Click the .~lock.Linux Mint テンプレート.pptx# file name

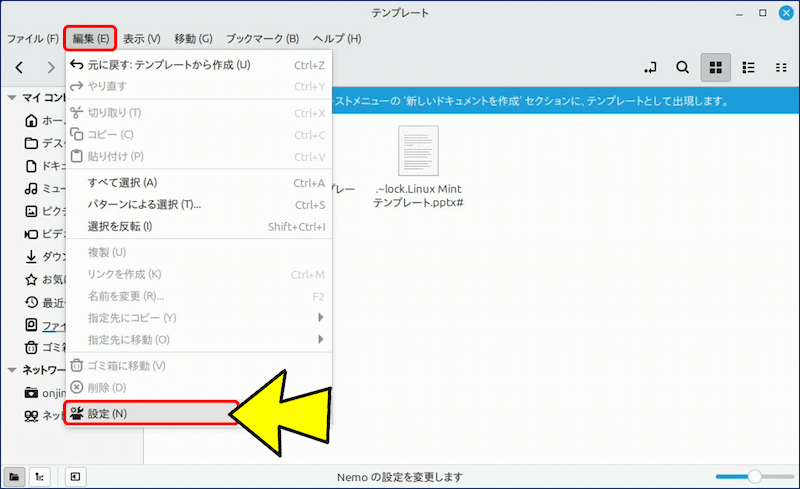(x=418, y=196)
